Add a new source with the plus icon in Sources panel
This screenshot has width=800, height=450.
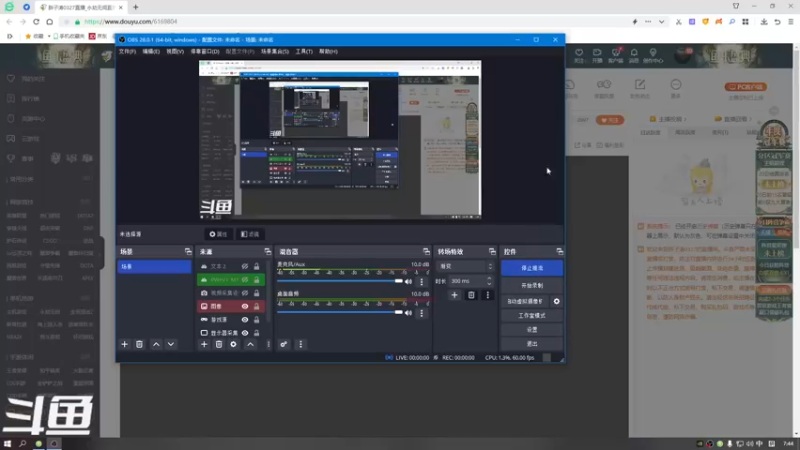pos(204,344)
